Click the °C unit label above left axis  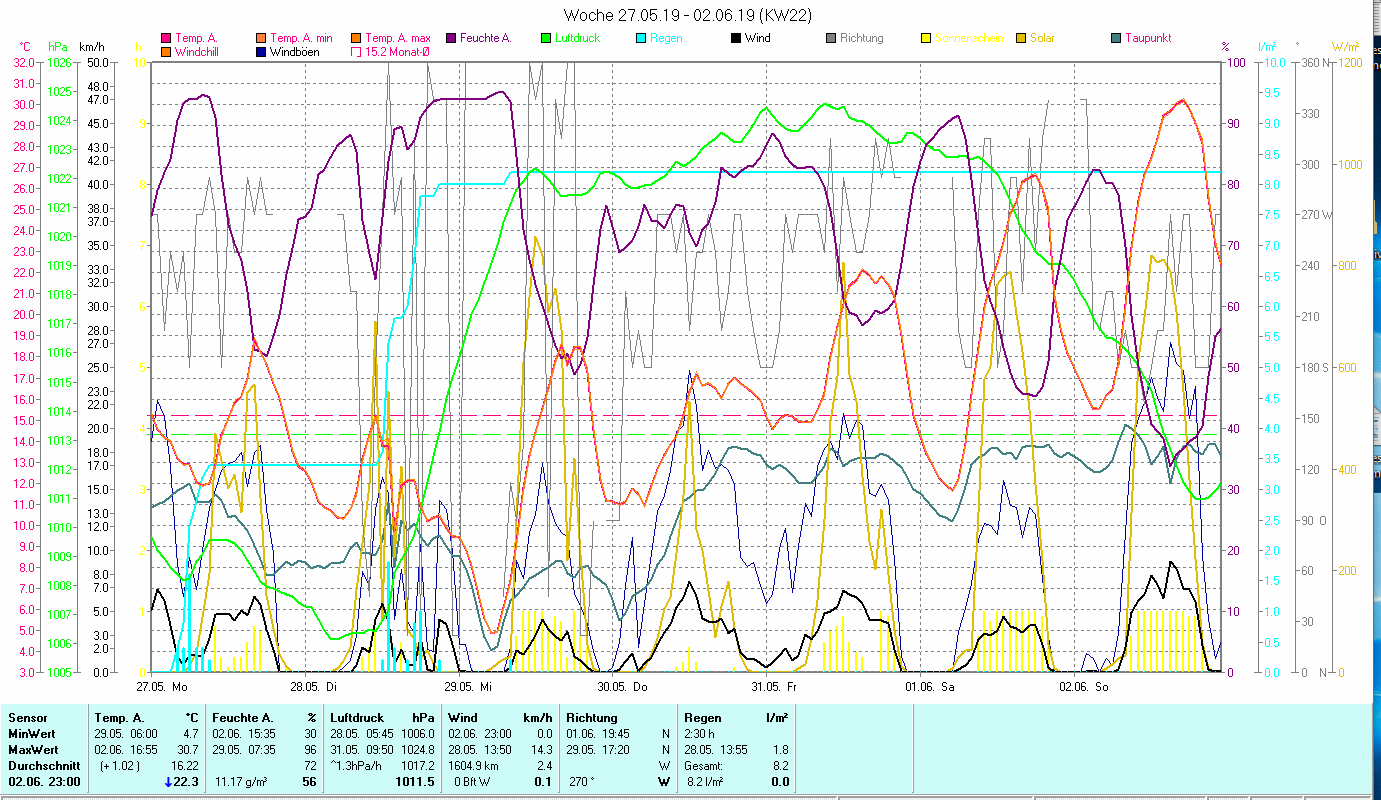25,47
